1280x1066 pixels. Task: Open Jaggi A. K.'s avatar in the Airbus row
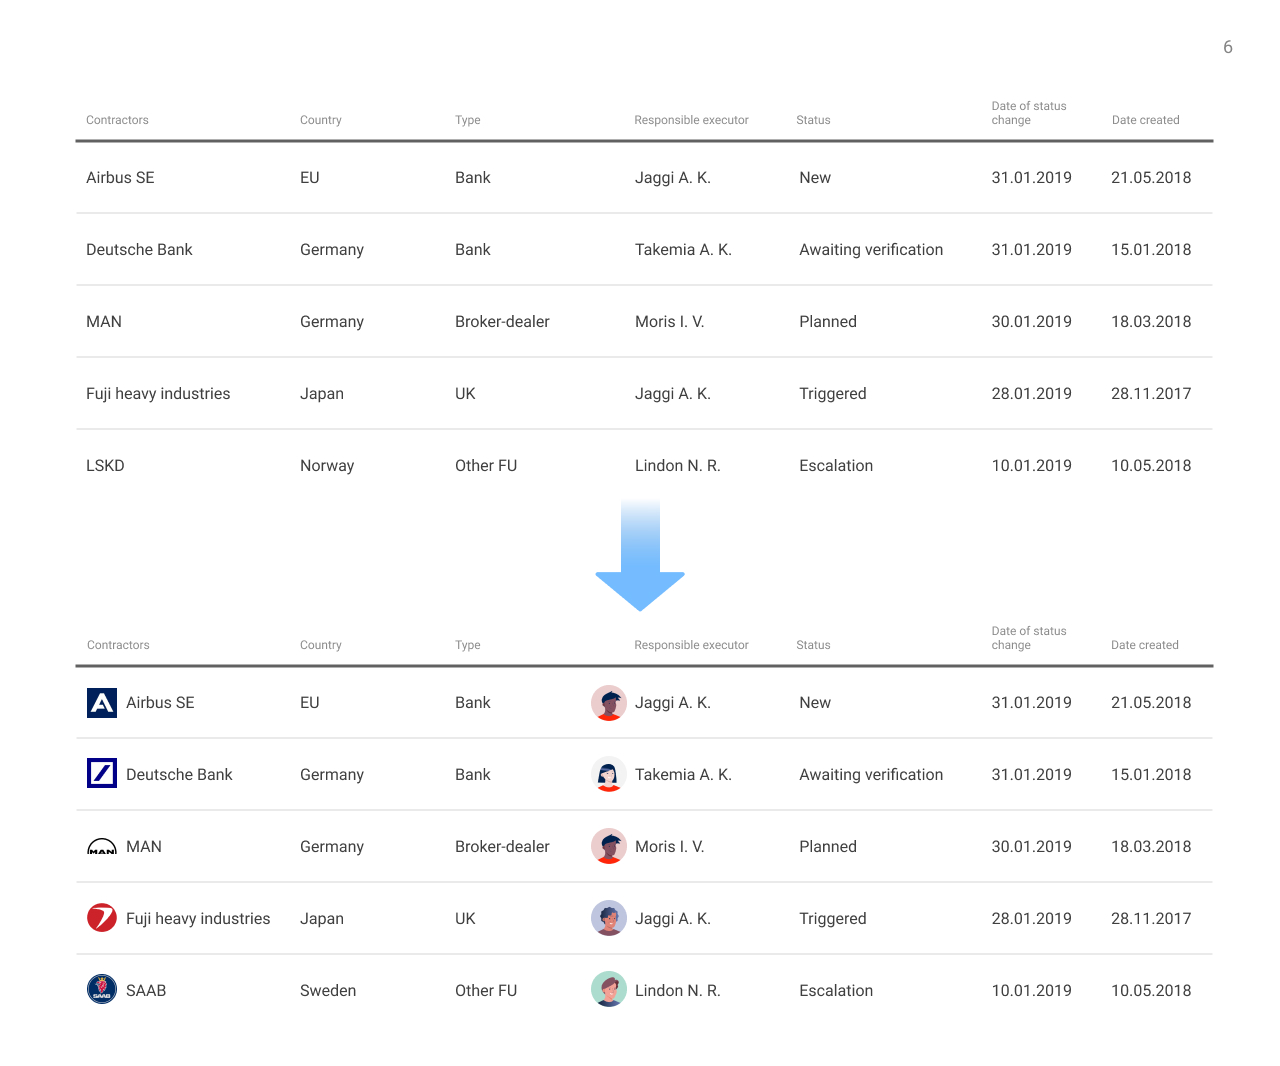[x=609, y=702]
